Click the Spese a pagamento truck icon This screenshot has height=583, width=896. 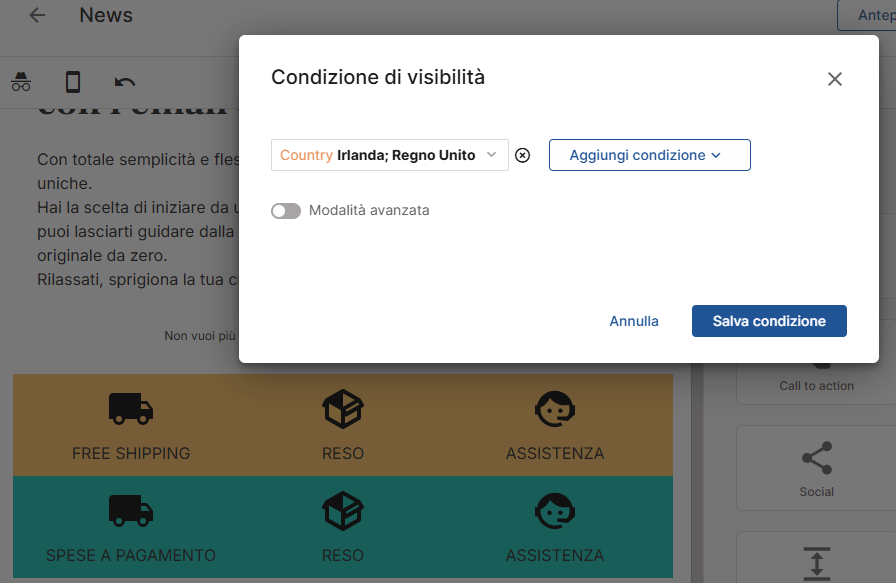[131, 510]
